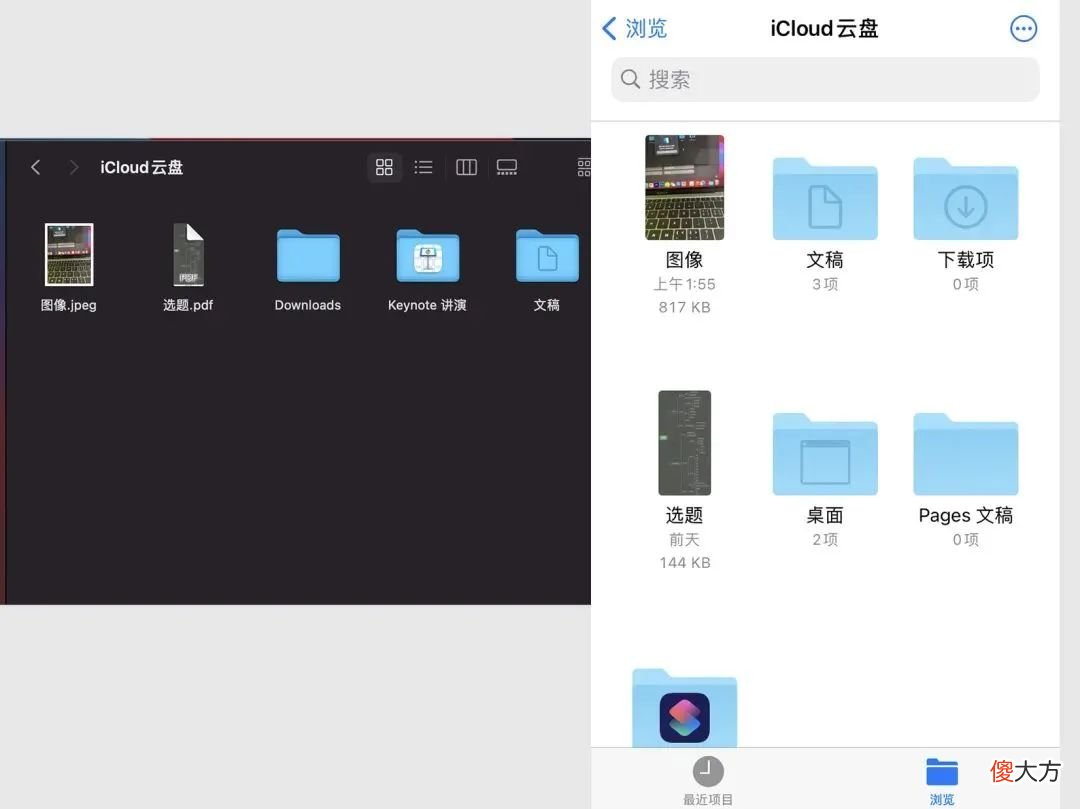Open the more options ellipsis menu

[x=1023, y=29]
